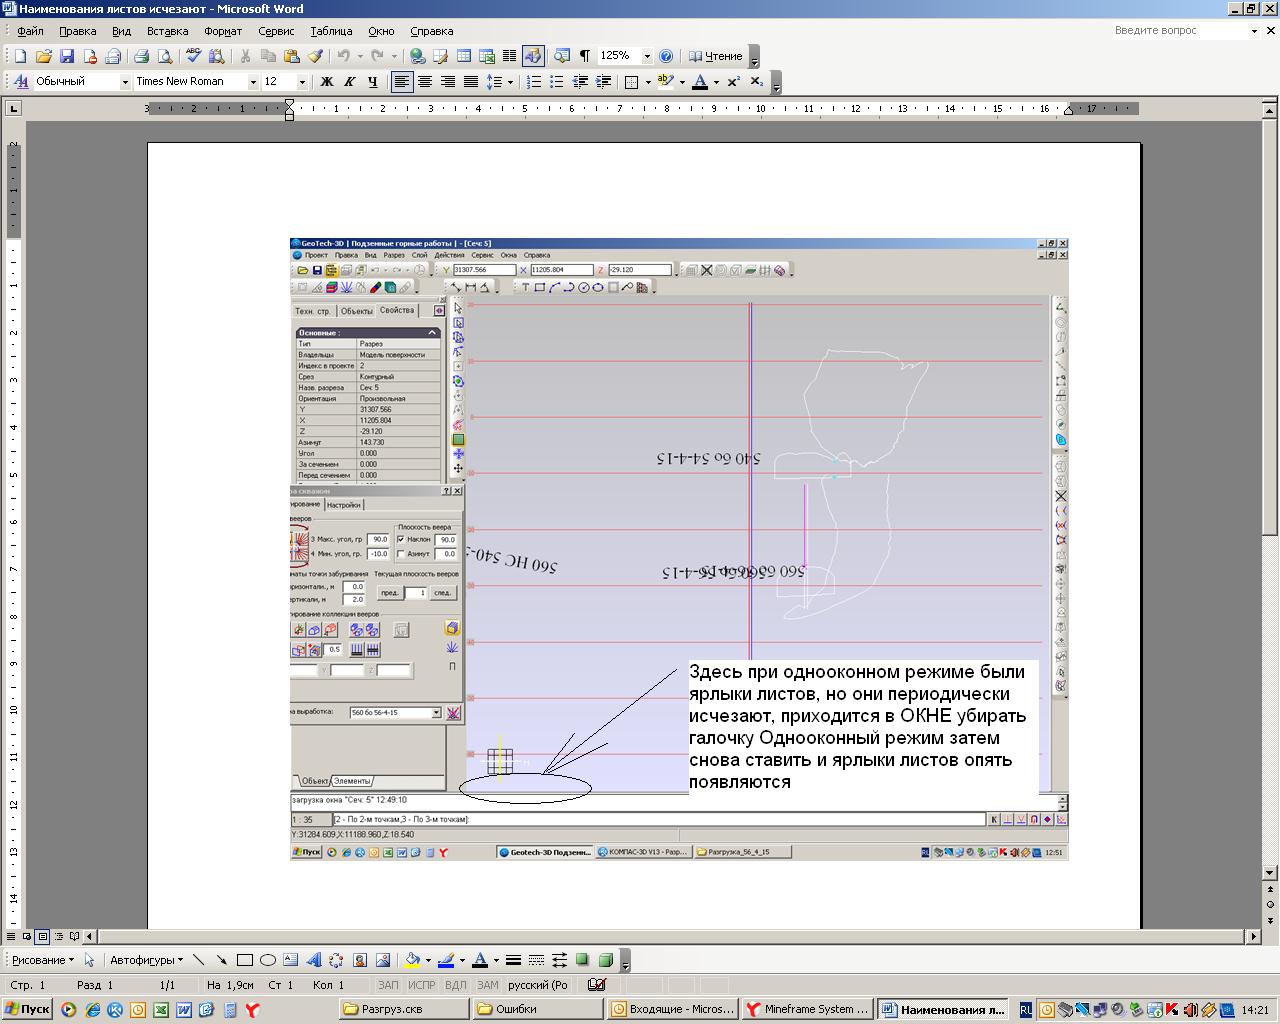Click the Пуск start button

point(27,1010)
